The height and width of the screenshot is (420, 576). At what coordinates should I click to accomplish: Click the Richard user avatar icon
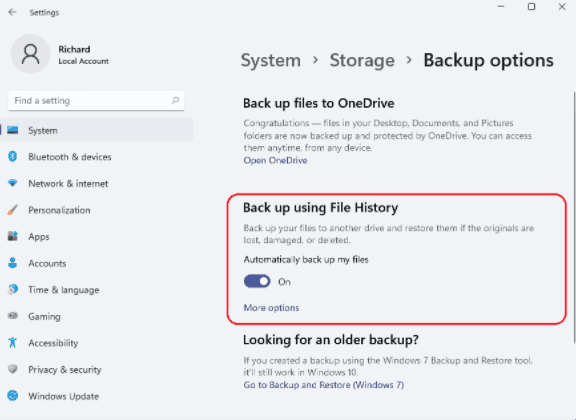(30, 54)
